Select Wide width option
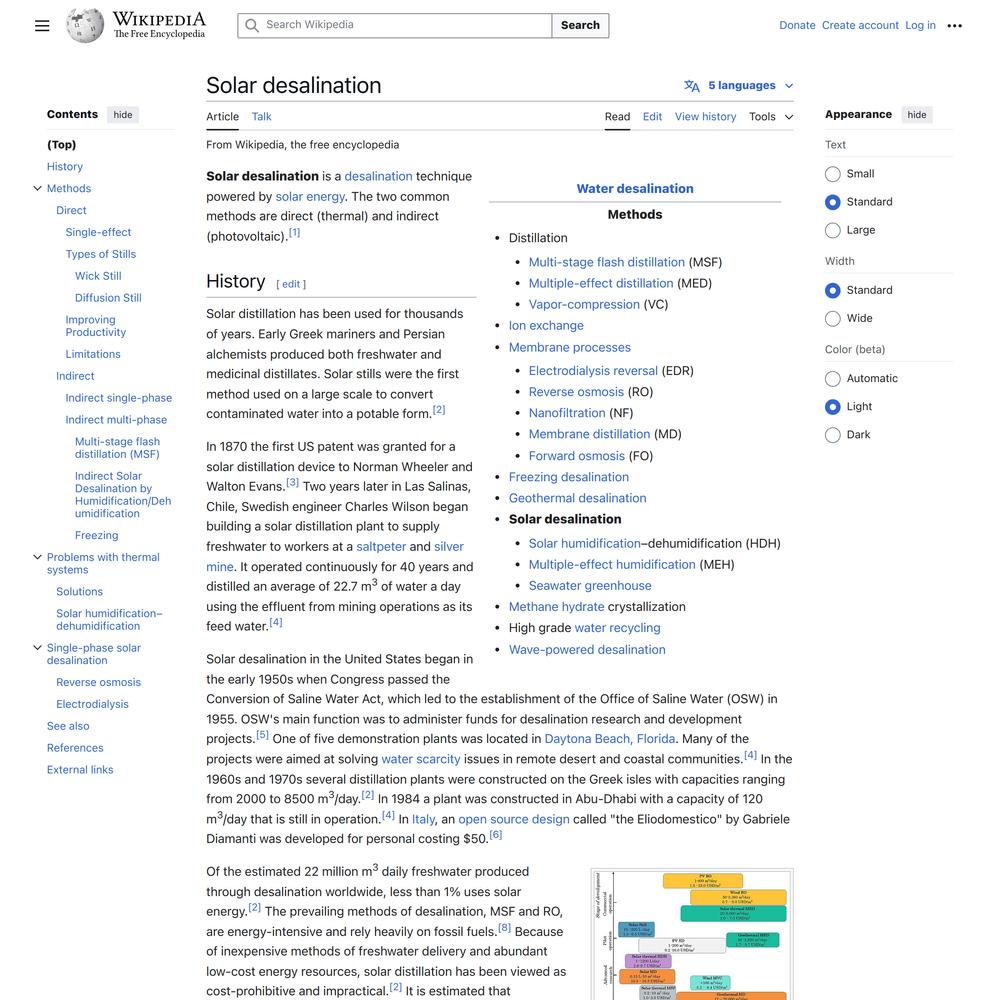 click(x=832, y=319)
